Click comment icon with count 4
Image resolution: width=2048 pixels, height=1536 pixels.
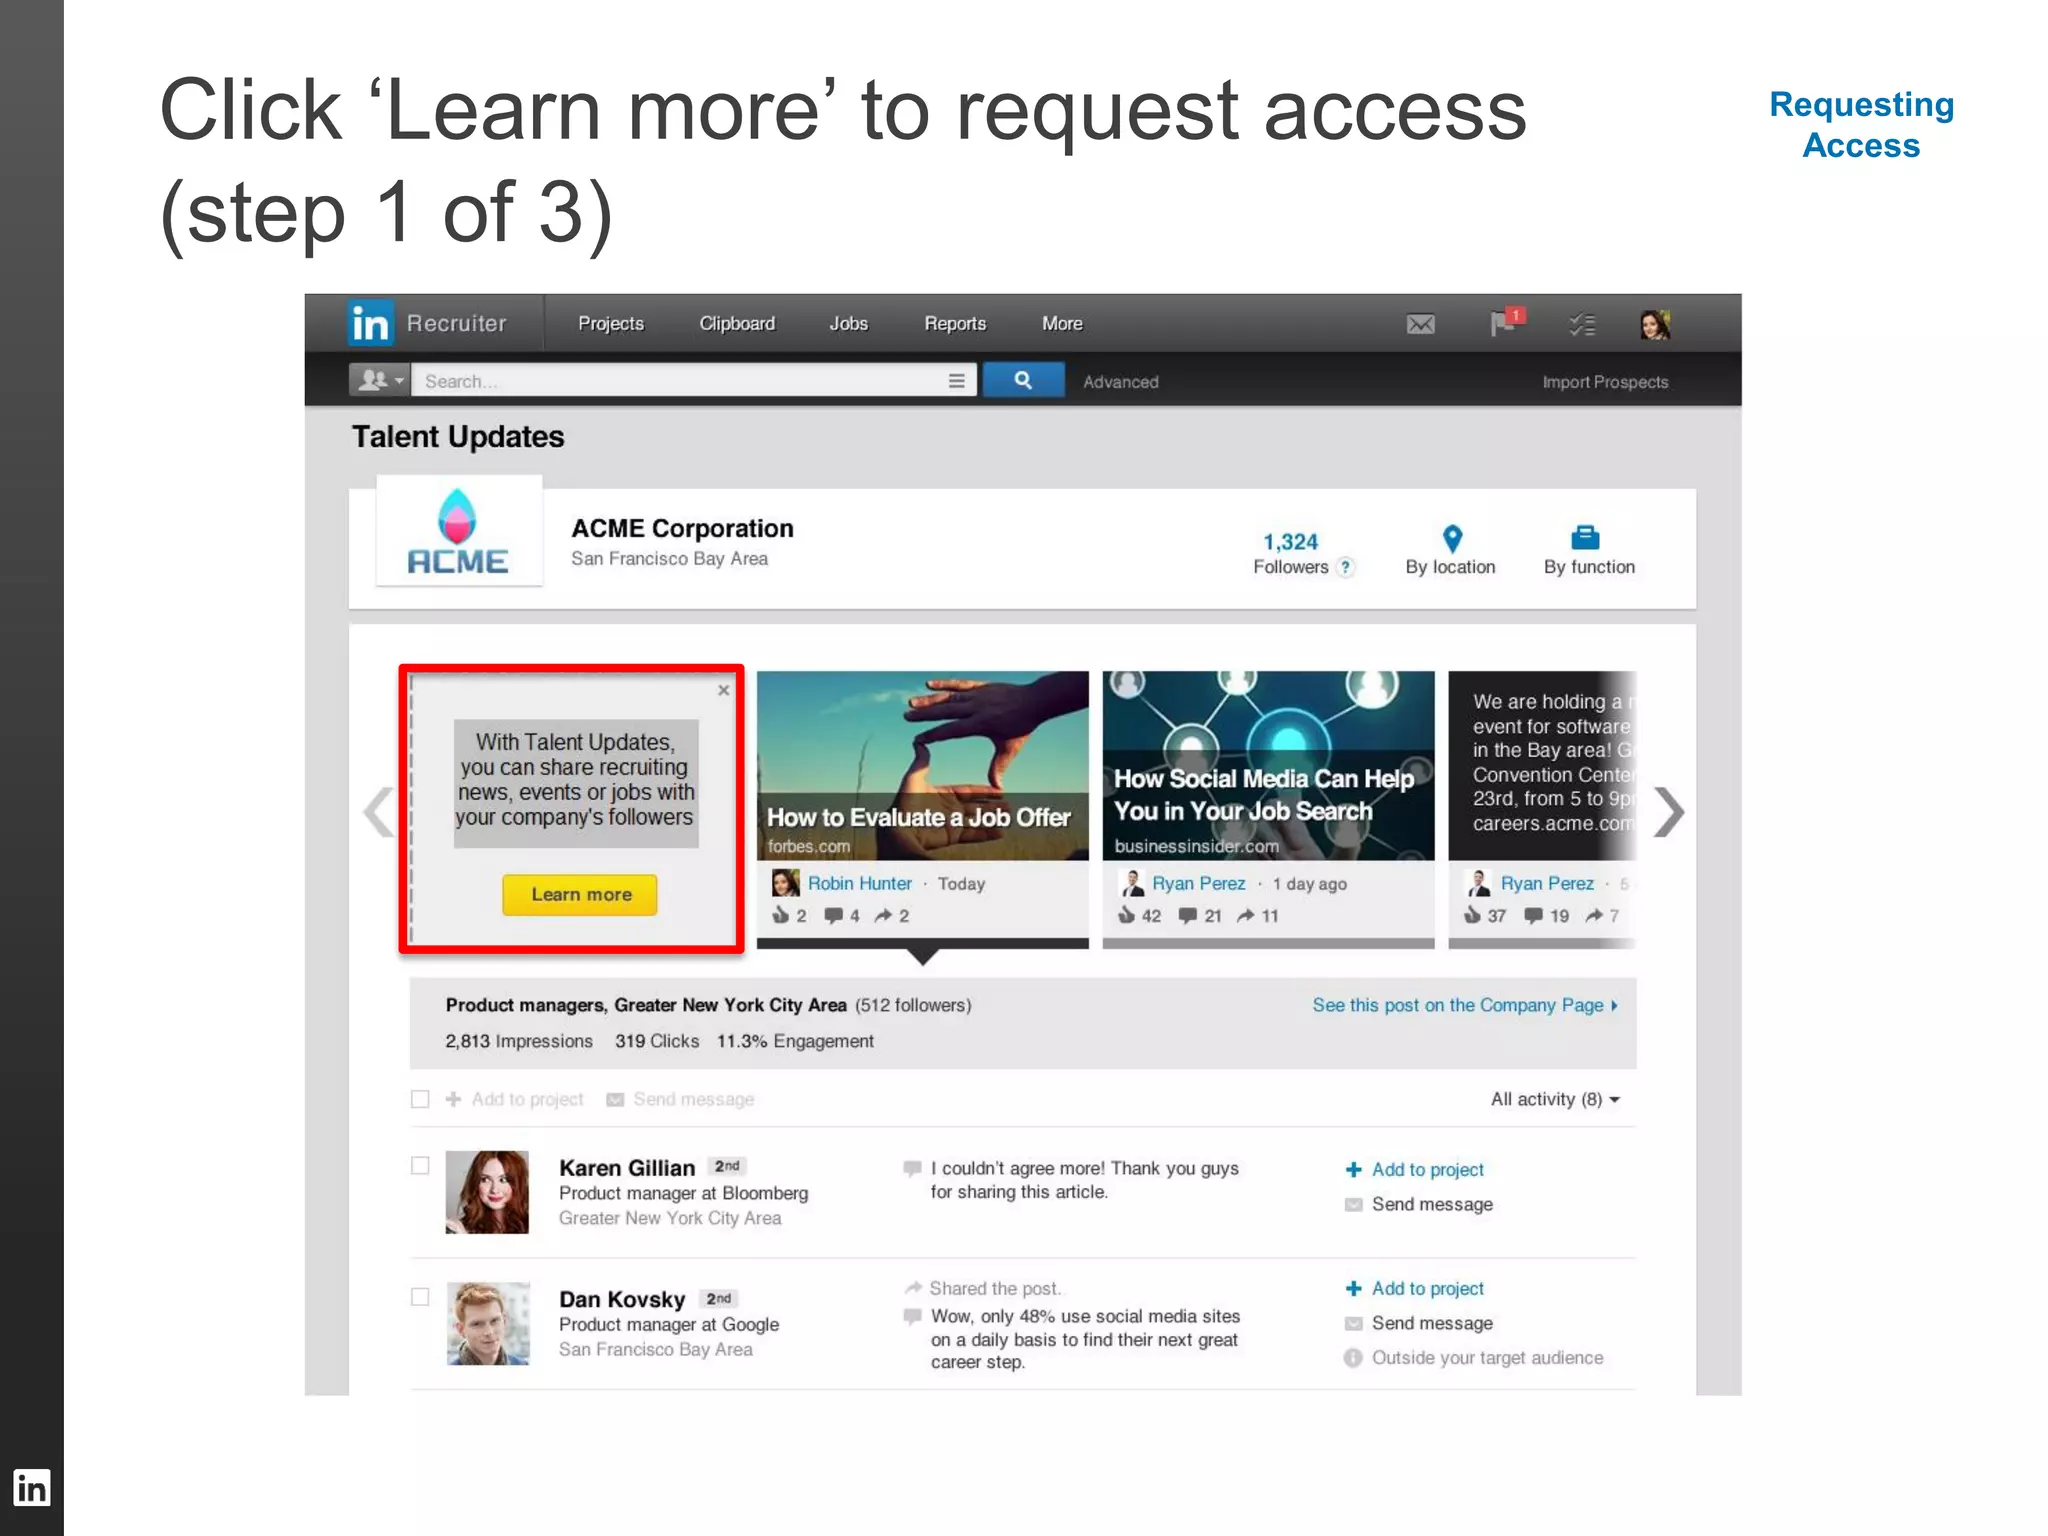pos(833,916)
